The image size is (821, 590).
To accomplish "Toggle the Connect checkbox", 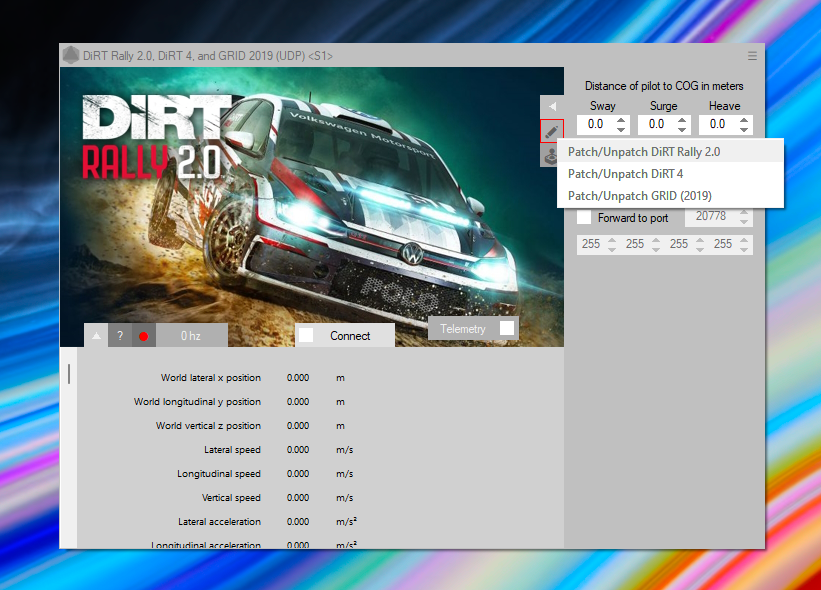I will [x=307, y=335].
